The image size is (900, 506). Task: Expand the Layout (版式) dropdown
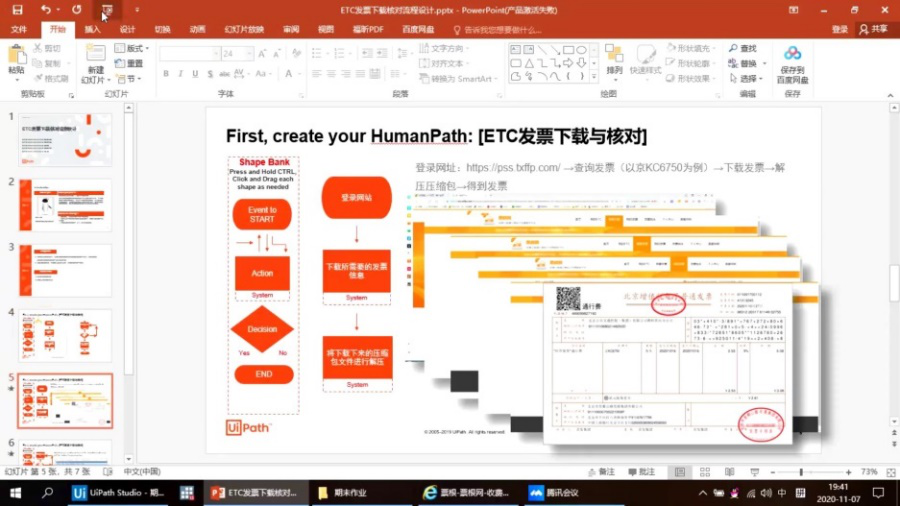[135, 48]
